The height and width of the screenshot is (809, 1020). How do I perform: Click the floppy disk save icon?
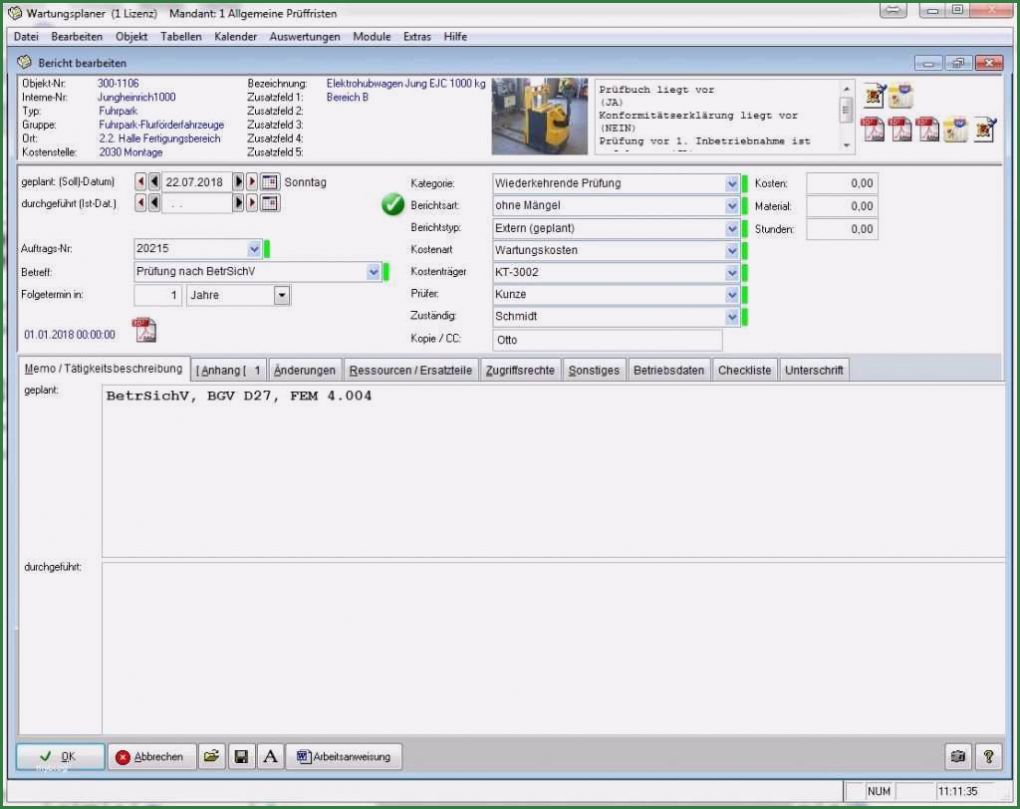(241, 757)
